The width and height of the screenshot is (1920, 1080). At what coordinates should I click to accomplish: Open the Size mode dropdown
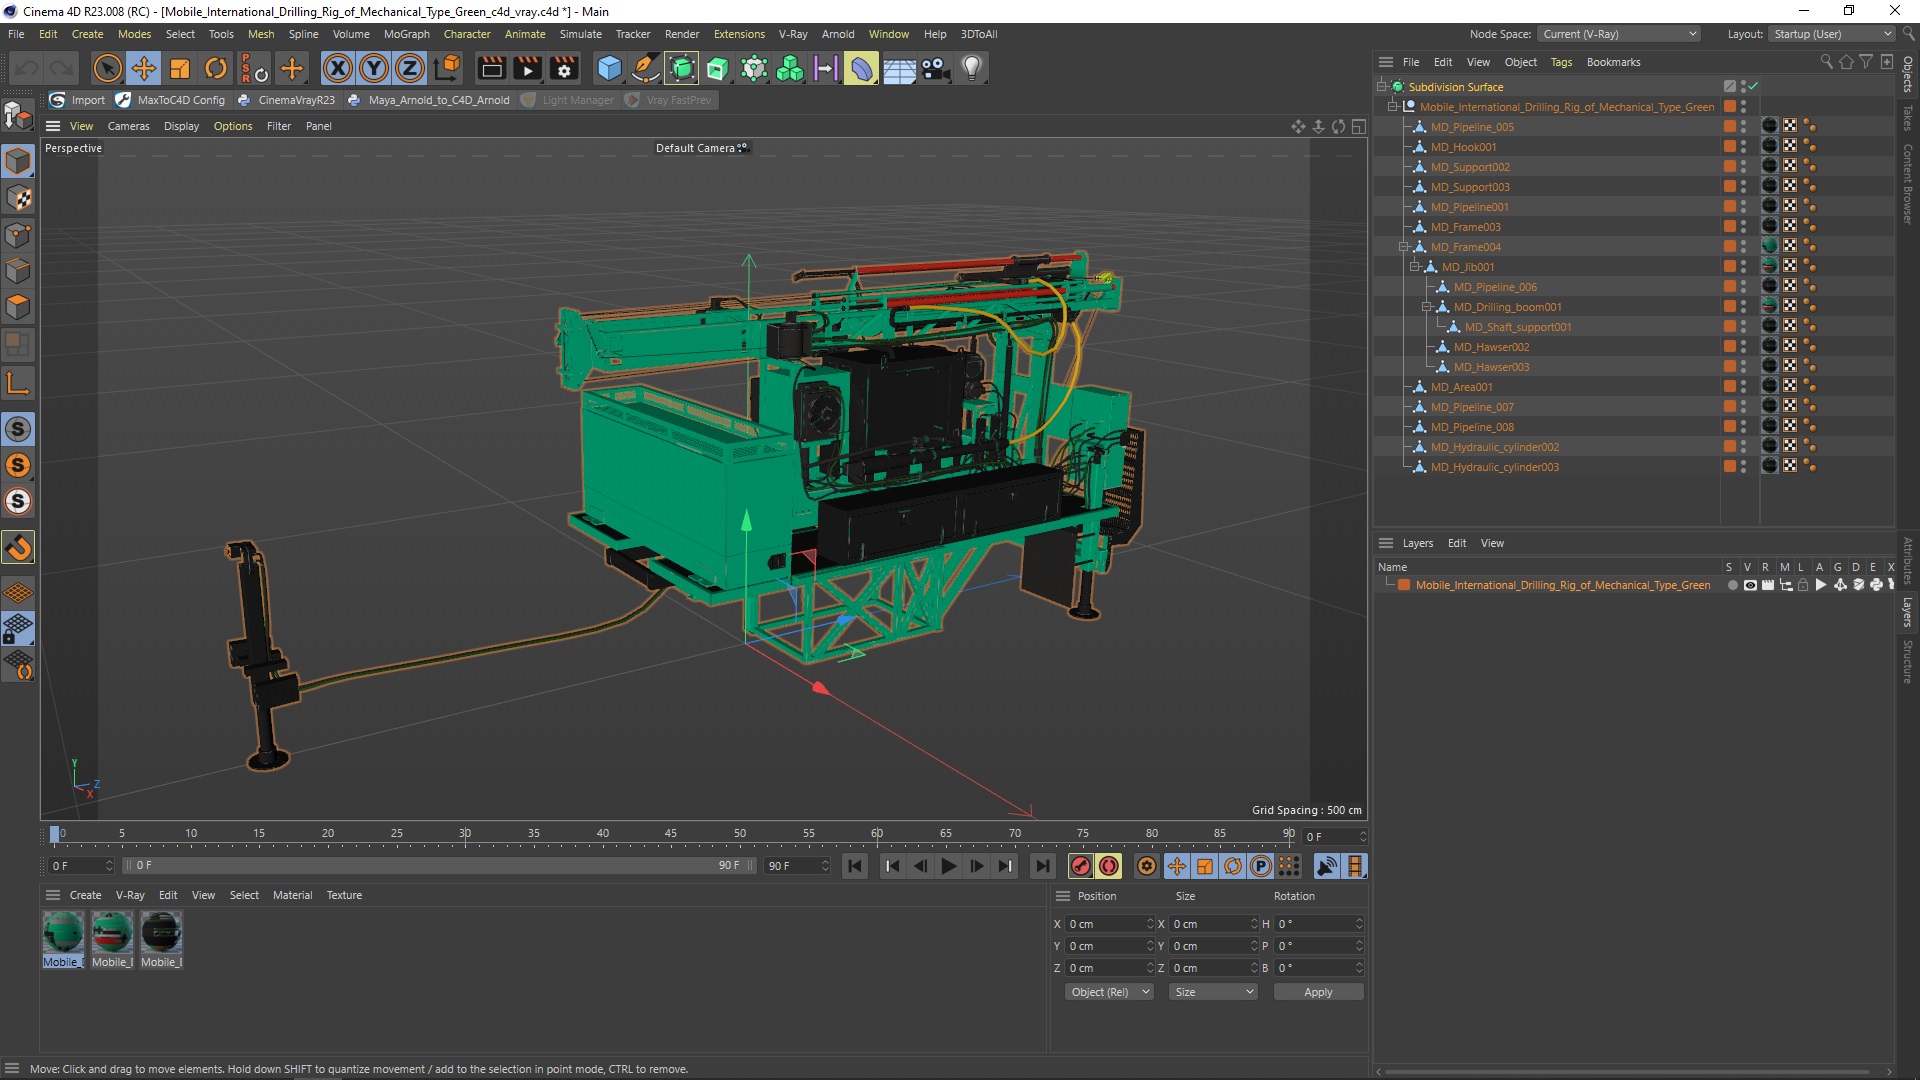pos(1213,992)
